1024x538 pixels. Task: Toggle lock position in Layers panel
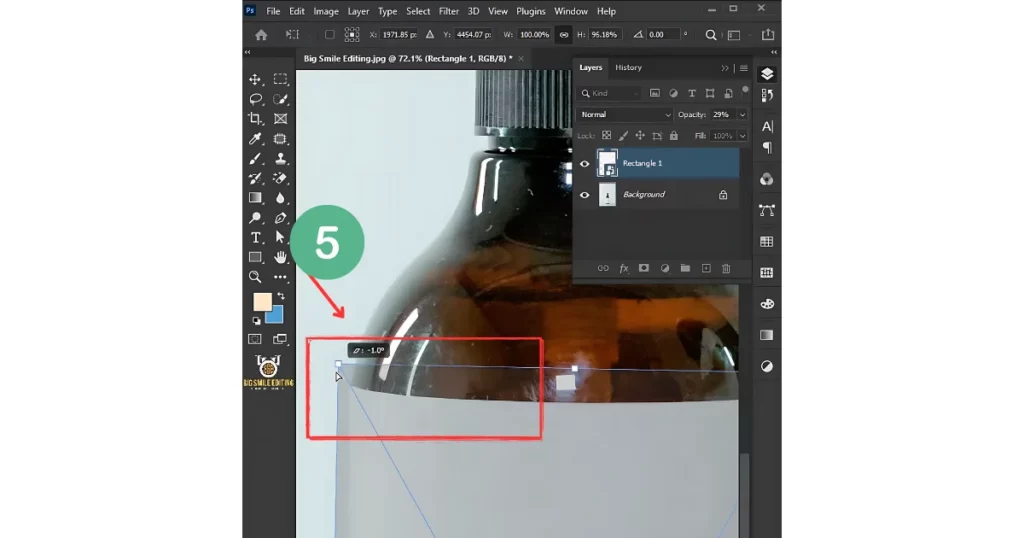tap(640, 136)
